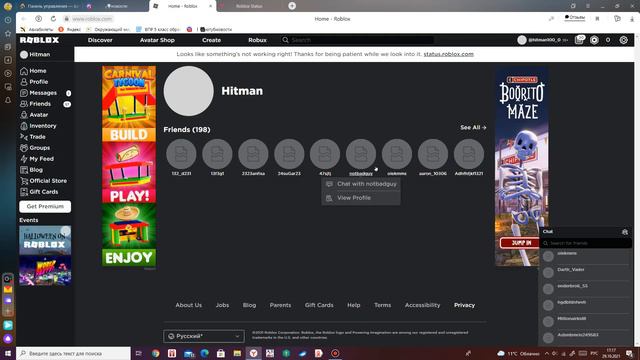Open Terms footer link

coord(382,305)
